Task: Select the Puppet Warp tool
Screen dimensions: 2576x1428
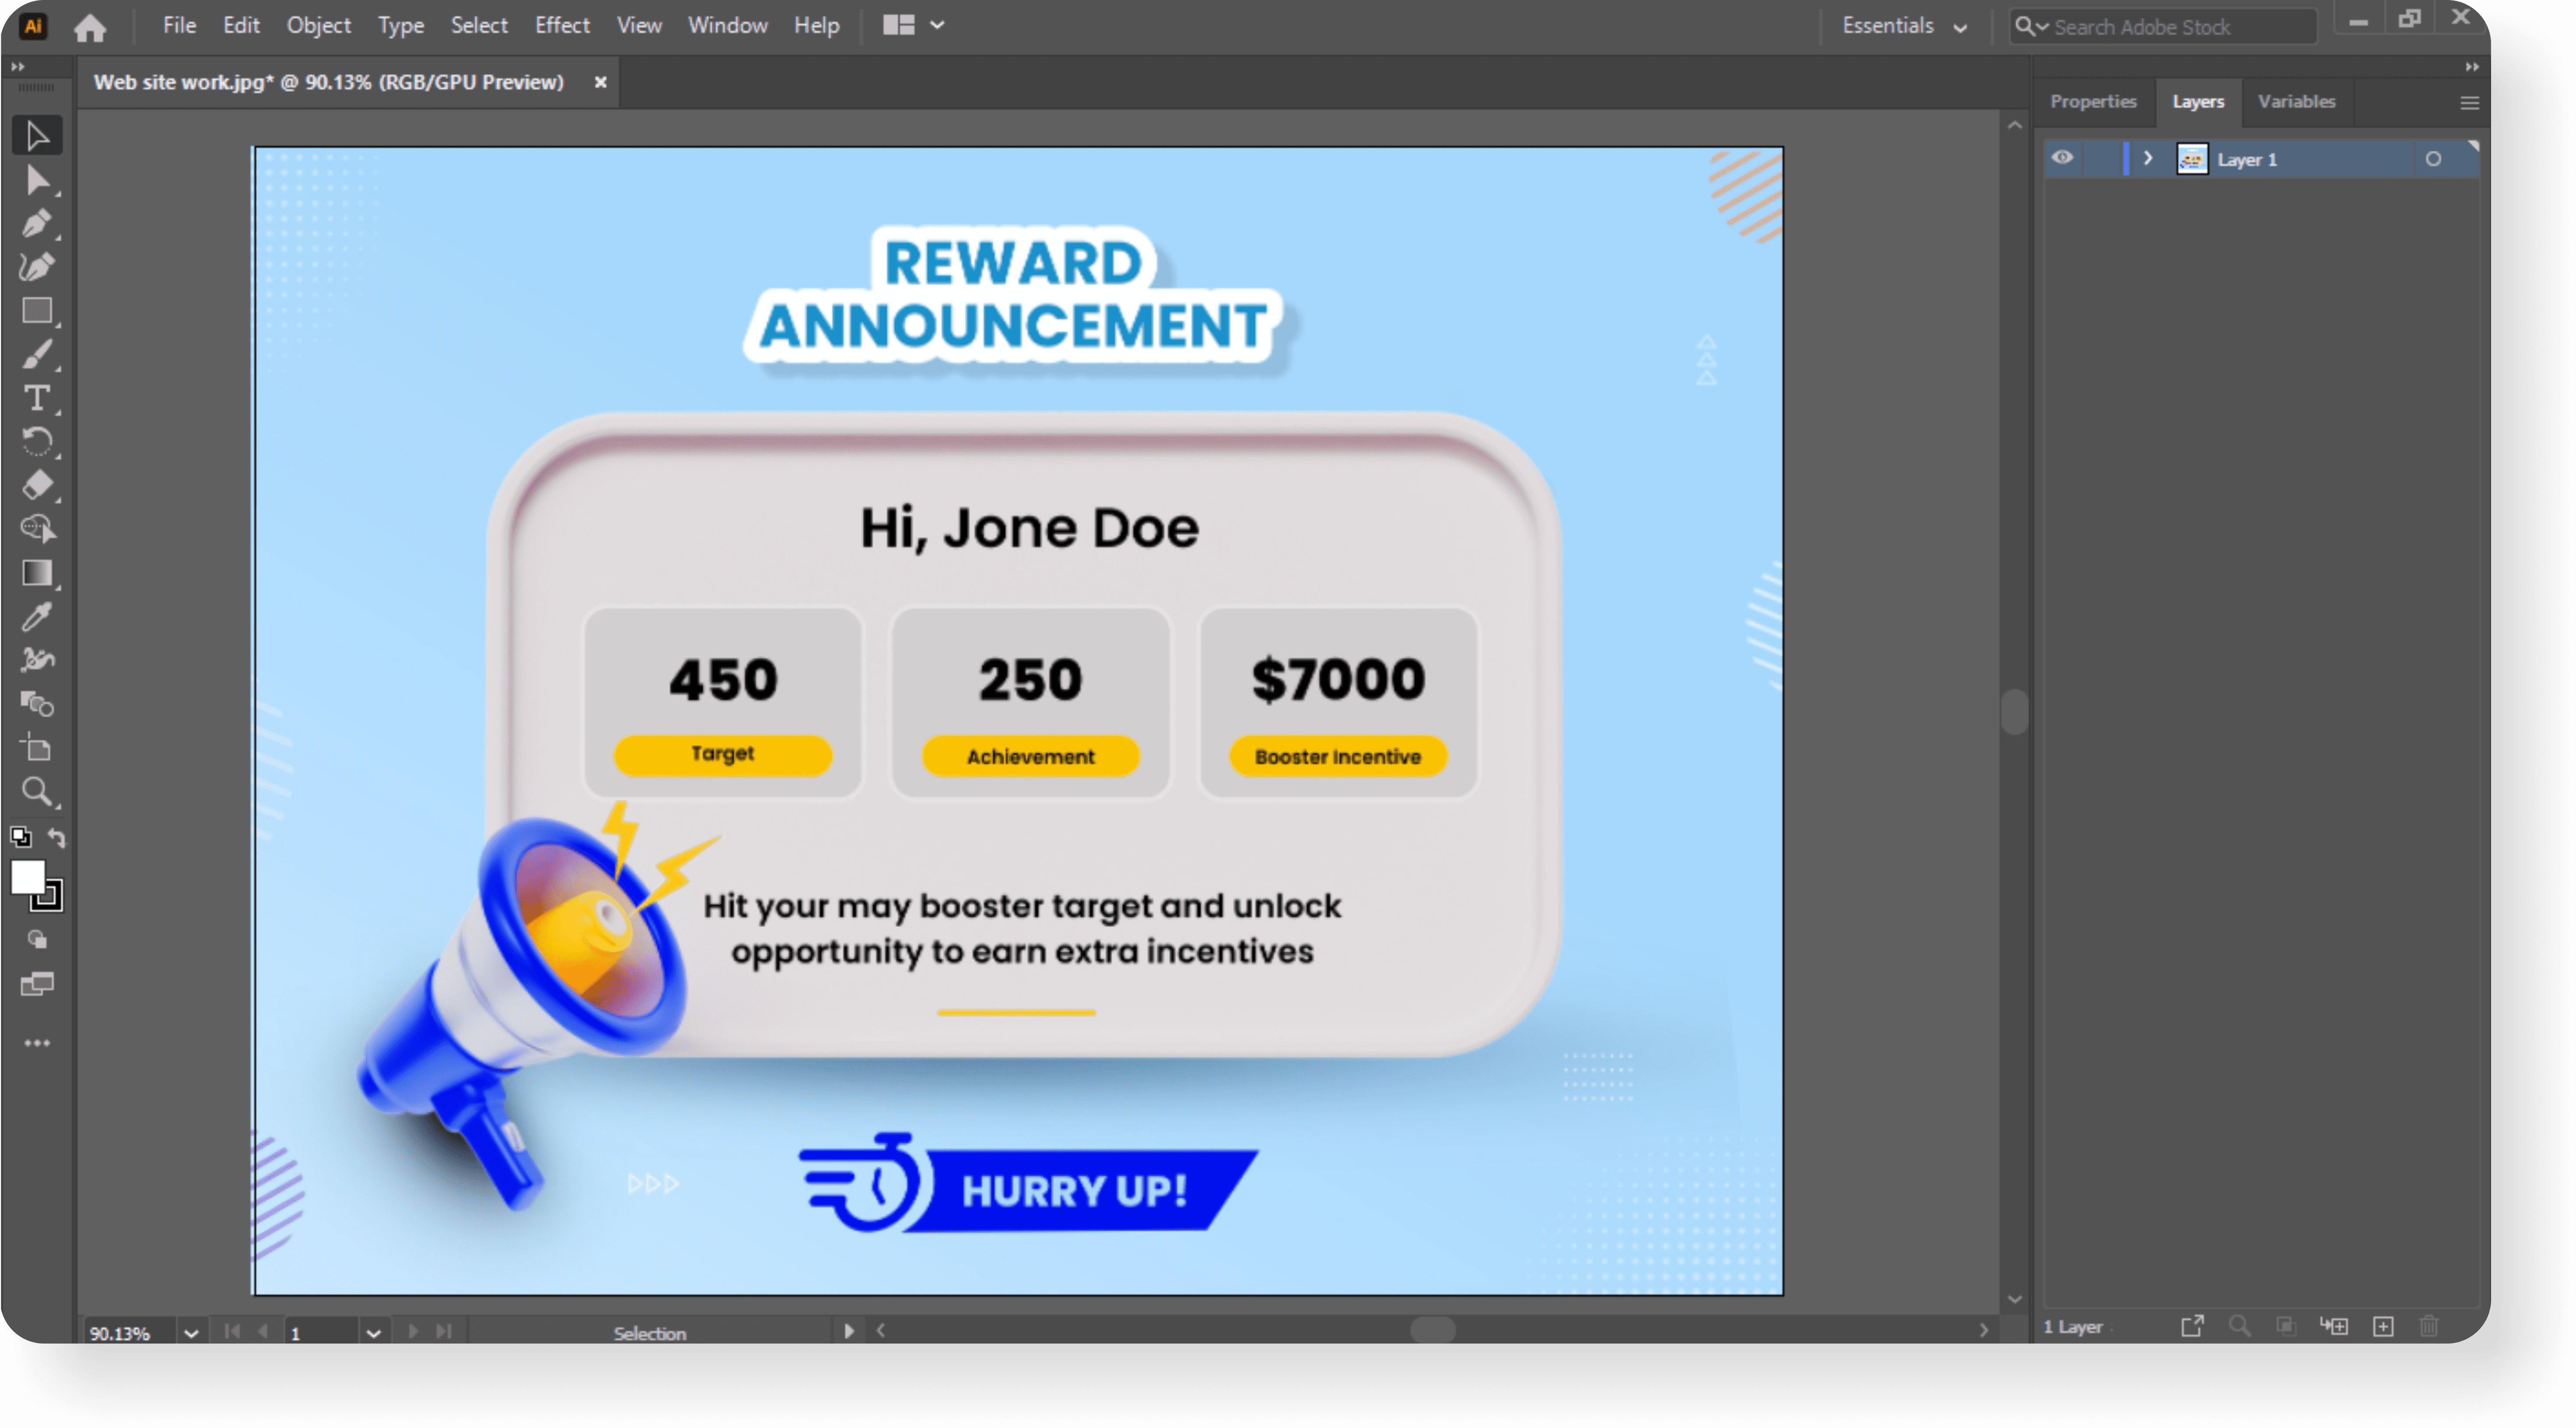Action: pos(37,660)
